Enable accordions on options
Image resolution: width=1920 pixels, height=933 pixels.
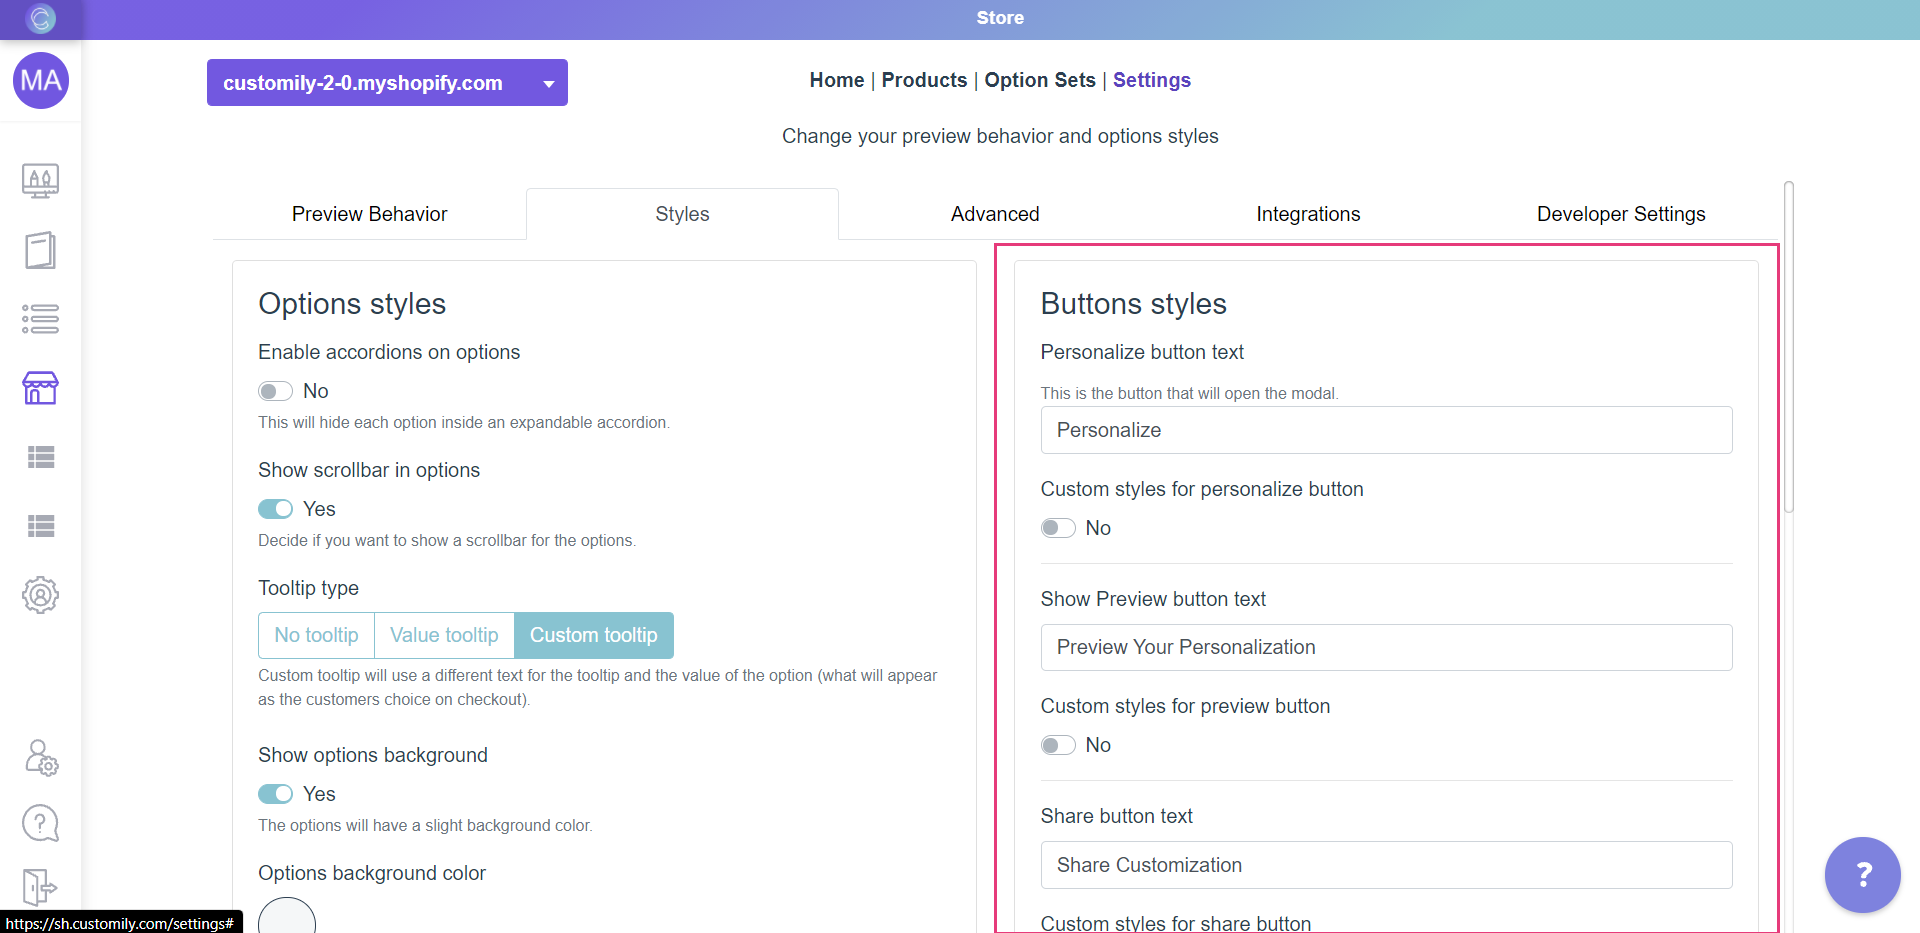(275, 390)
